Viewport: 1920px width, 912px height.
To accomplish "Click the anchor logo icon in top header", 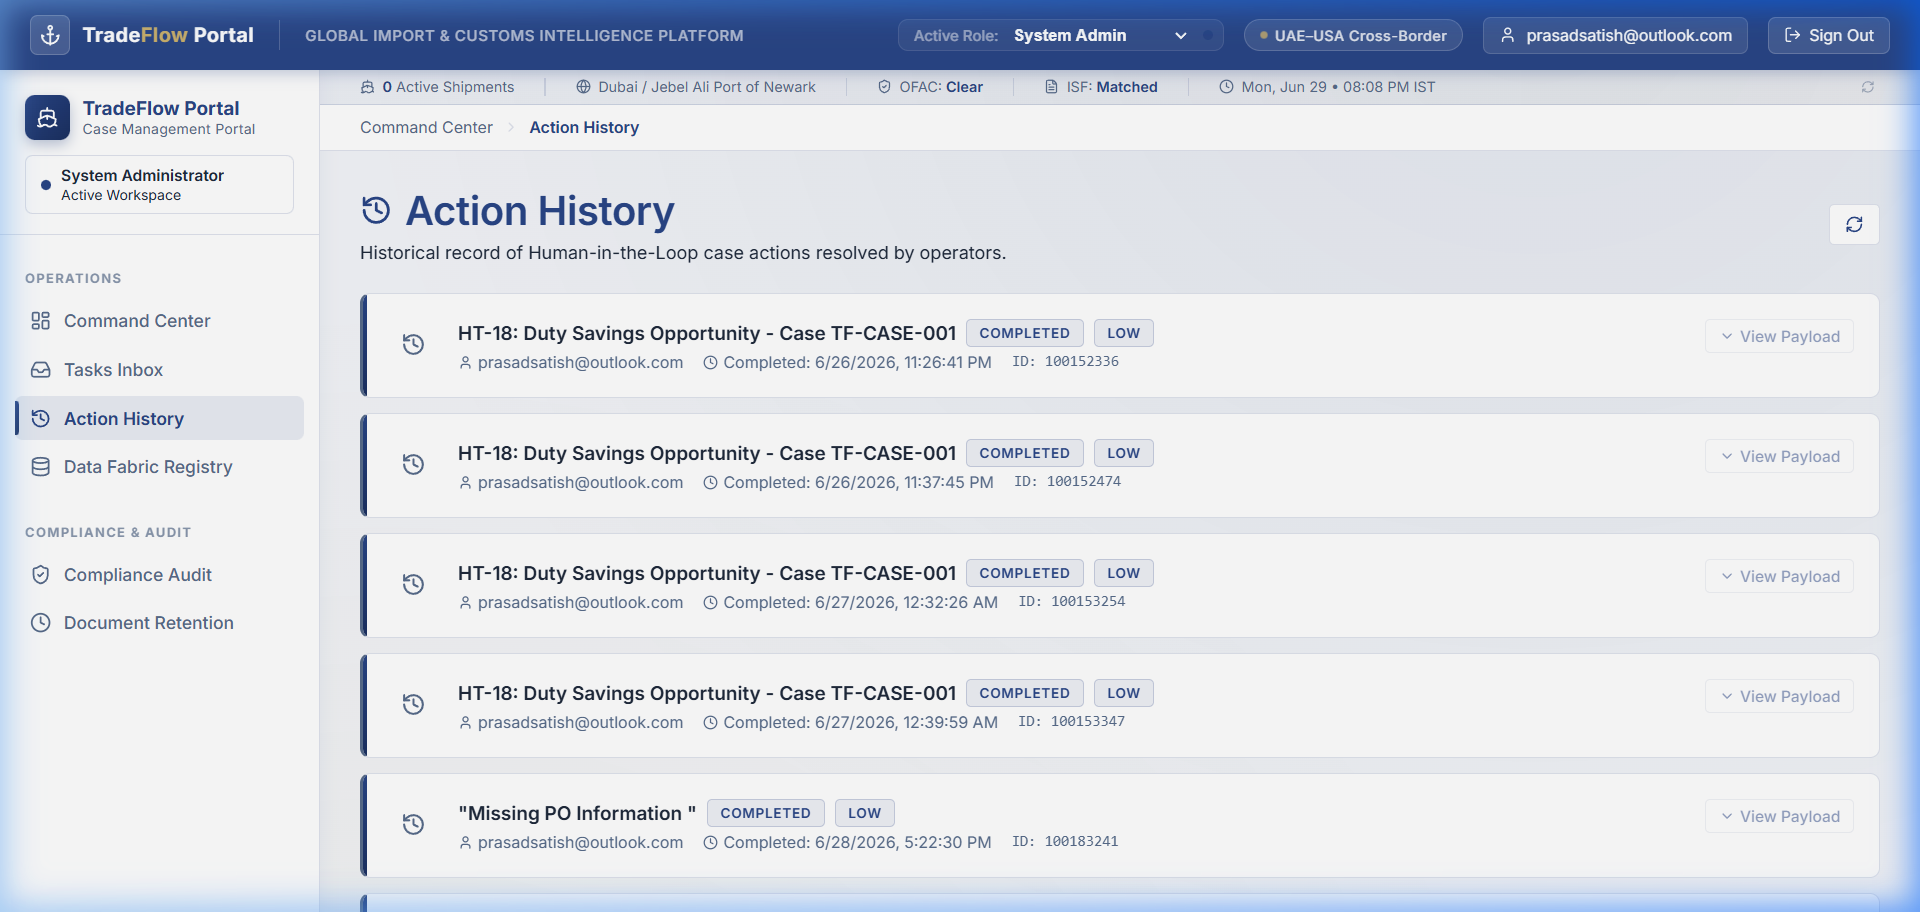I will [x=50, y=35].
